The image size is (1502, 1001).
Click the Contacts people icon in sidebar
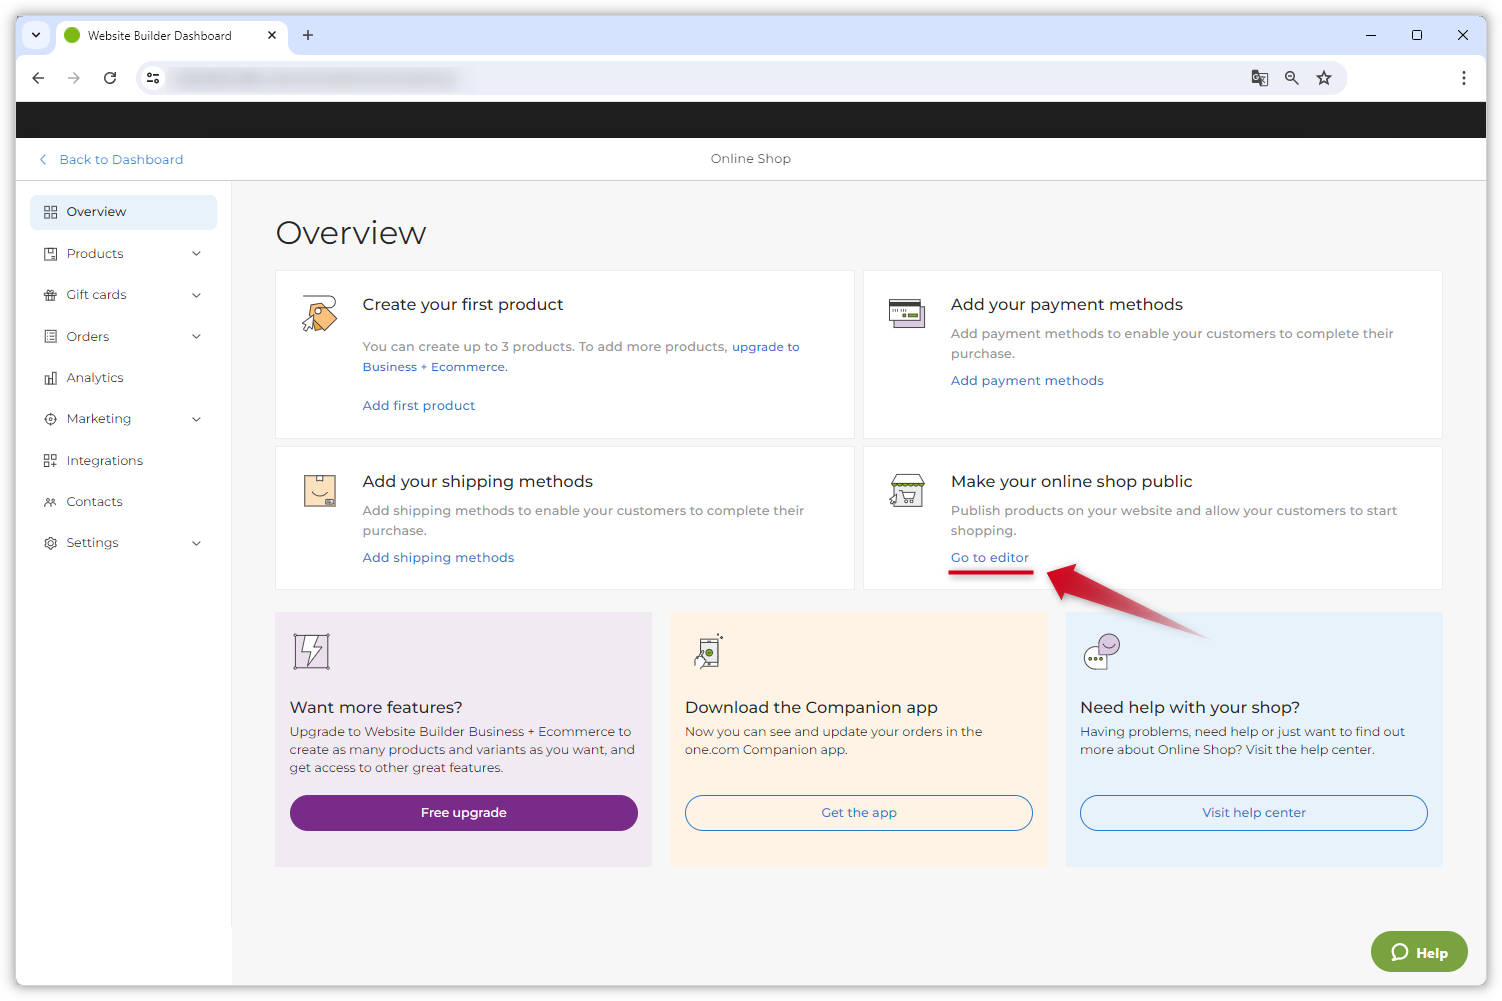coord(50,502)
